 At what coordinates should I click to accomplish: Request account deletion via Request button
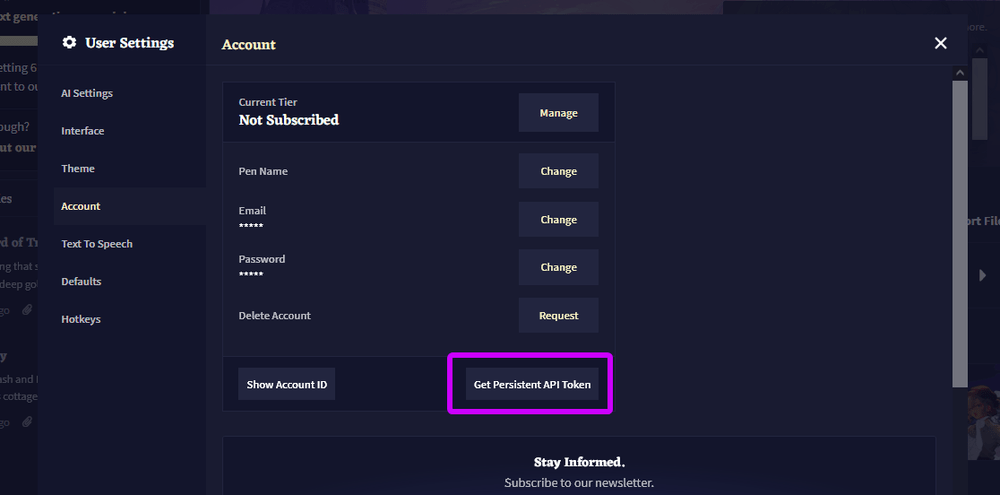point(558,315)
